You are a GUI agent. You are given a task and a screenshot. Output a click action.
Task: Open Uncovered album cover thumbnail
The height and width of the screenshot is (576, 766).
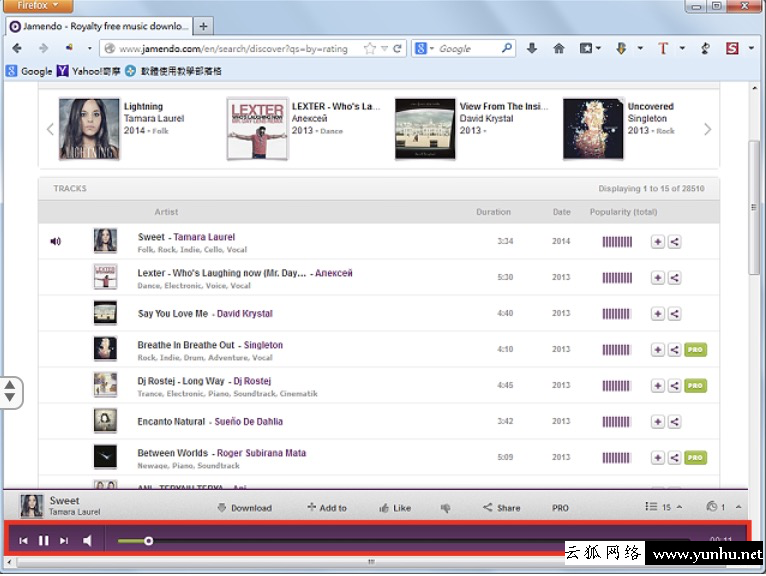coord(593,129)
